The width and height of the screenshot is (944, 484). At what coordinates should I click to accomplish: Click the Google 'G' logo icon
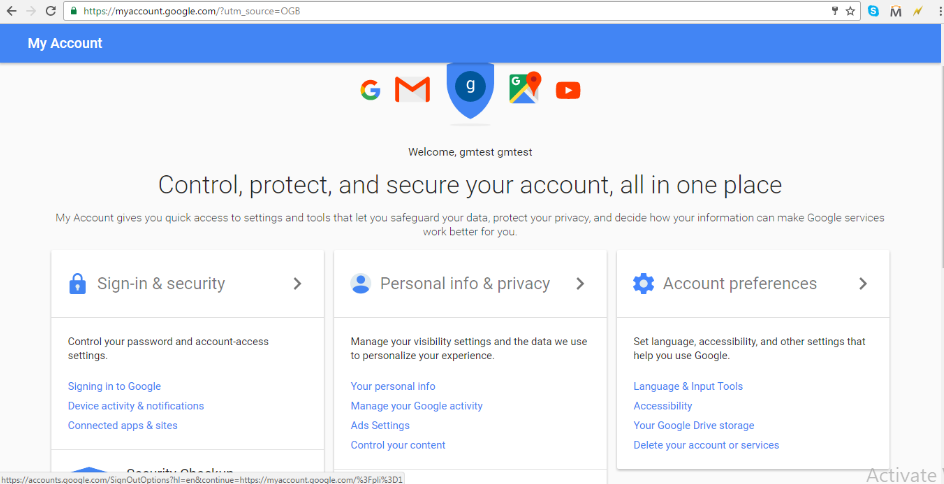370,90
